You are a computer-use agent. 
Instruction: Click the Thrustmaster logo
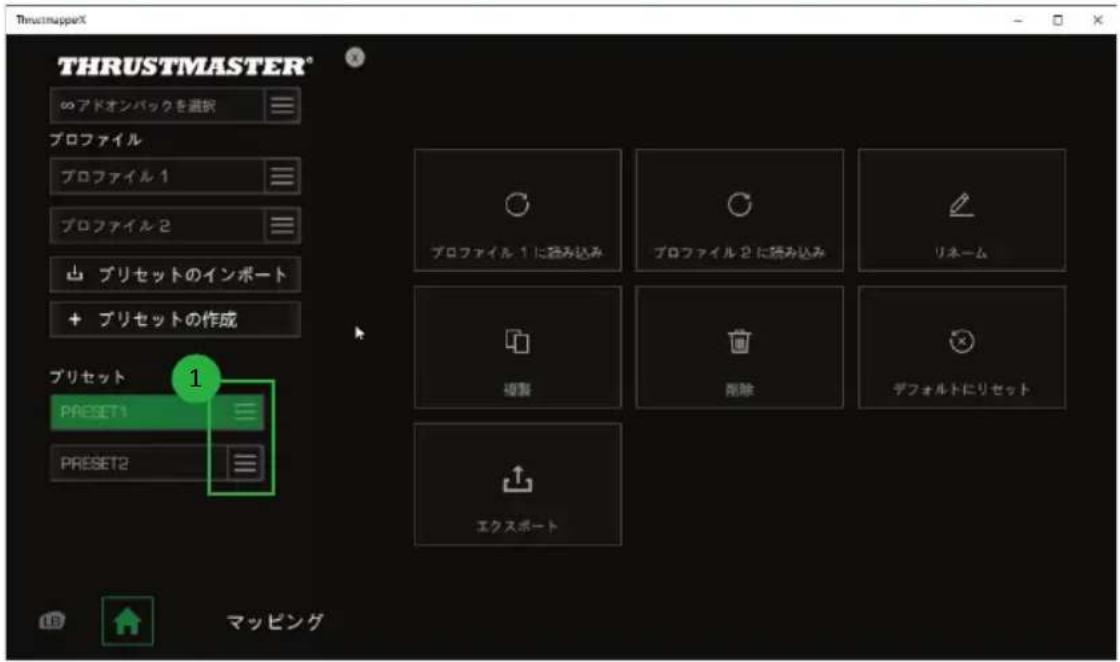[185, 66]
